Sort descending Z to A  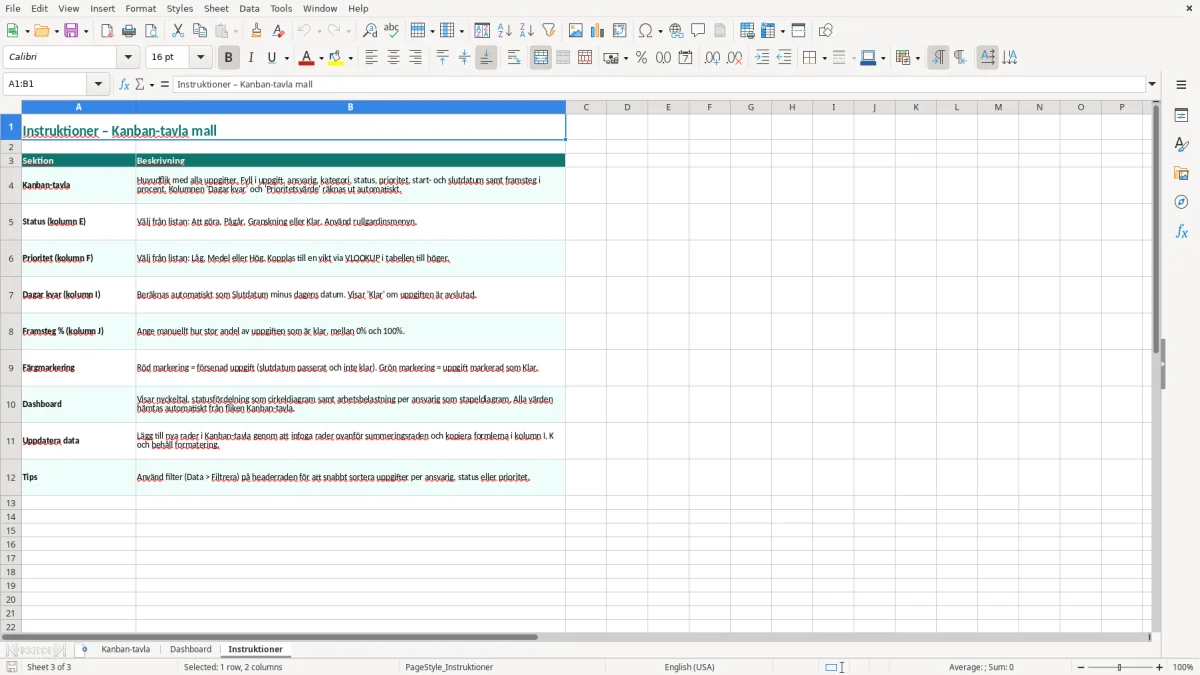pyautogui.click(x=527, y=31)
